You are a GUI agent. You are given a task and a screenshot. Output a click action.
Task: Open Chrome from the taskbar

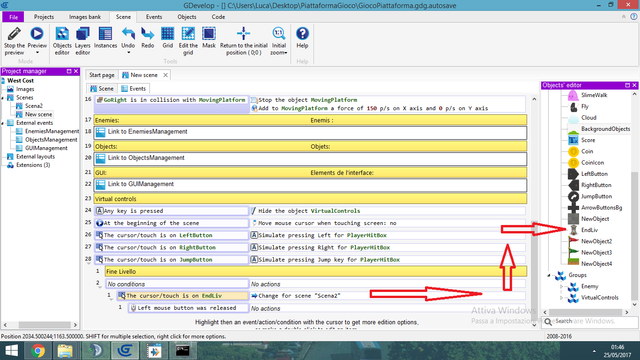tap(38, 351)
